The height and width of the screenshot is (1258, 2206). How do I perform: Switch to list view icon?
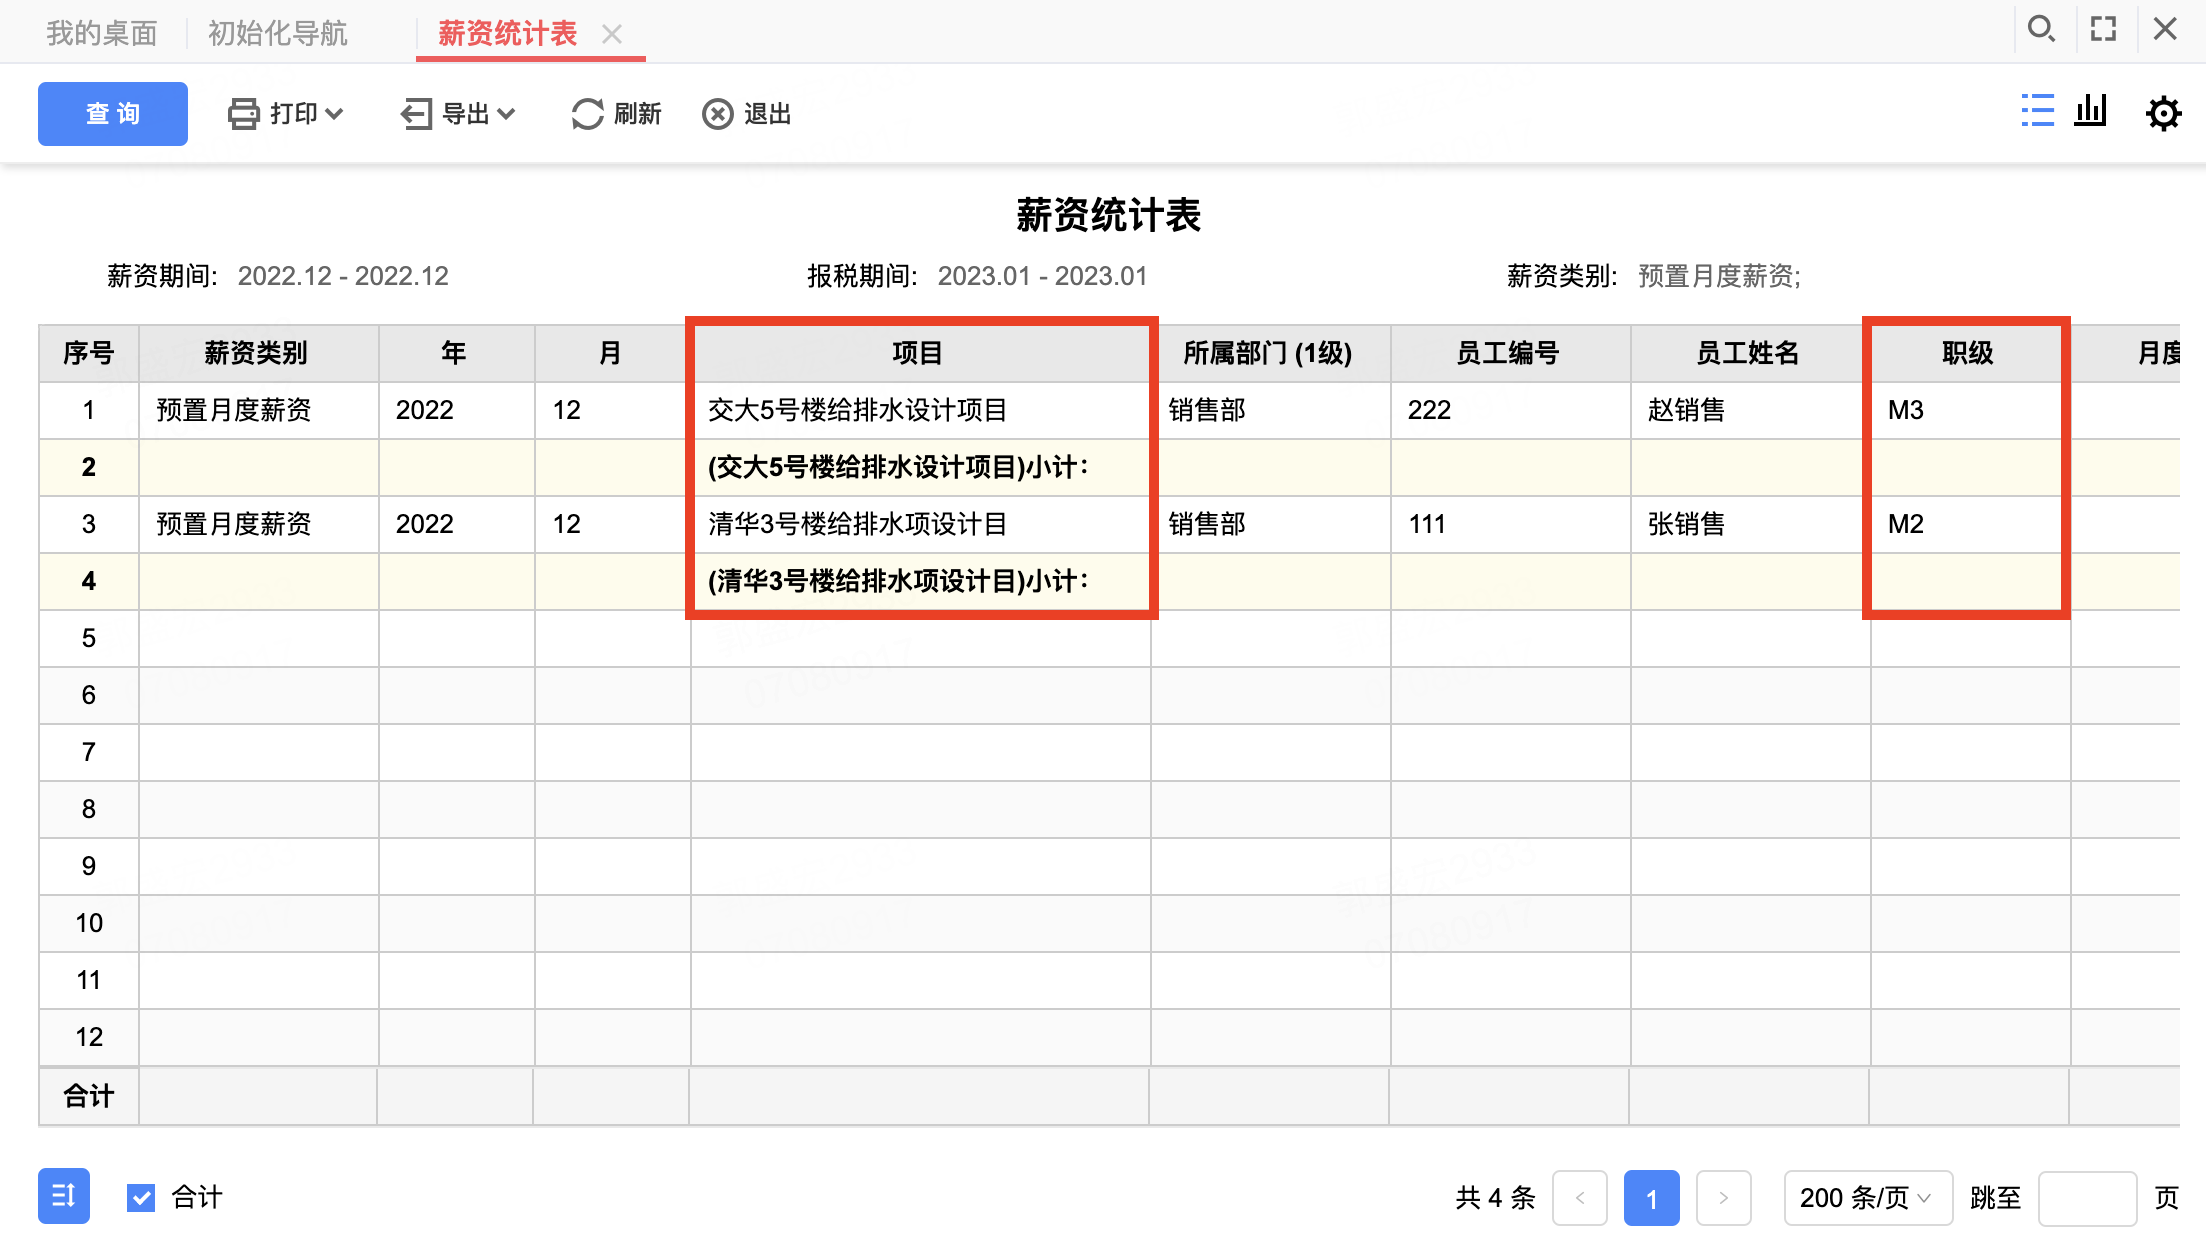2037,111
